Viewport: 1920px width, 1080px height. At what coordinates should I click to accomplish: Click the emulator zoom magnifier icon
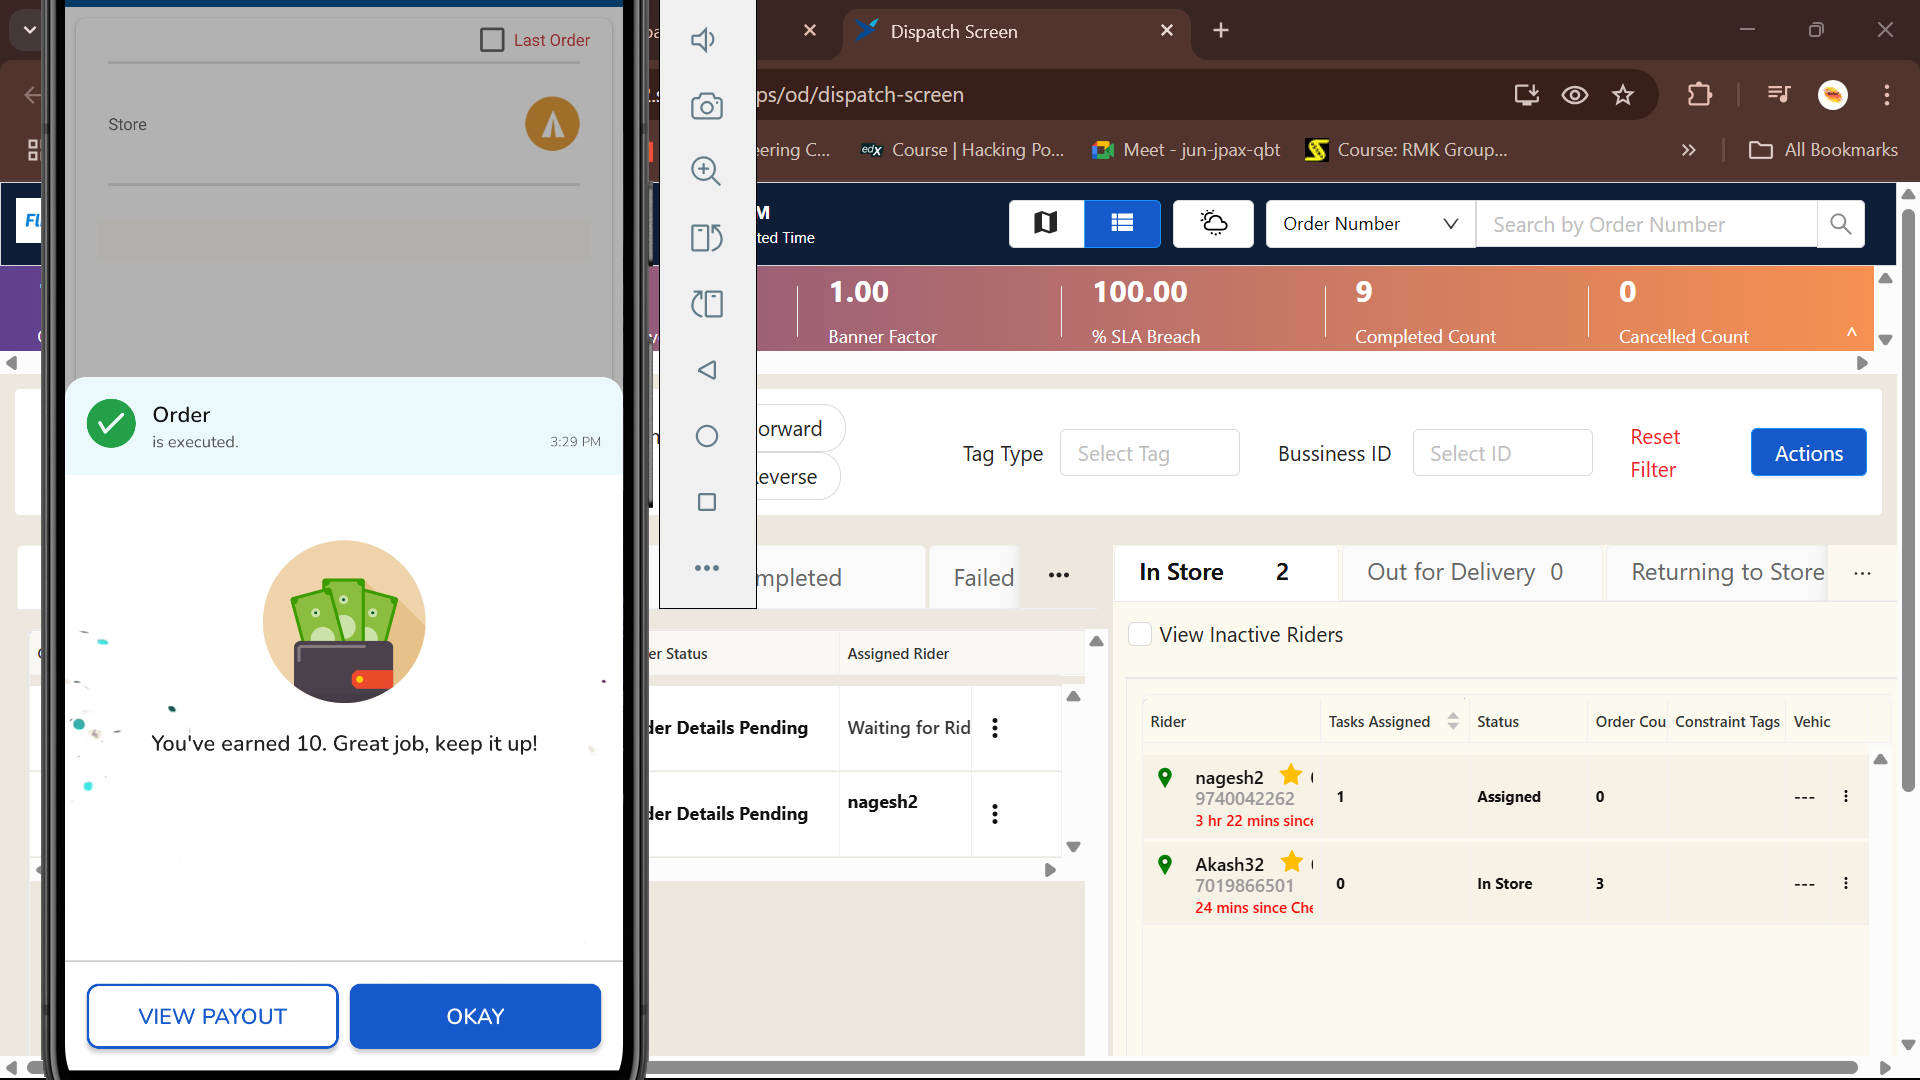click(706, 171)
